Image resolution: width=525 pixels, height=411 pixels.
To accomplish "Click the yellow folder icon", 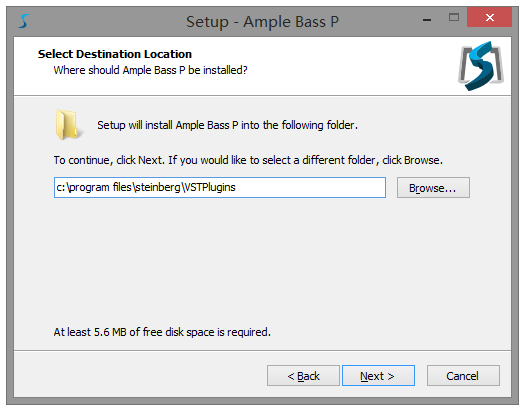I will (x=68, y=125).
